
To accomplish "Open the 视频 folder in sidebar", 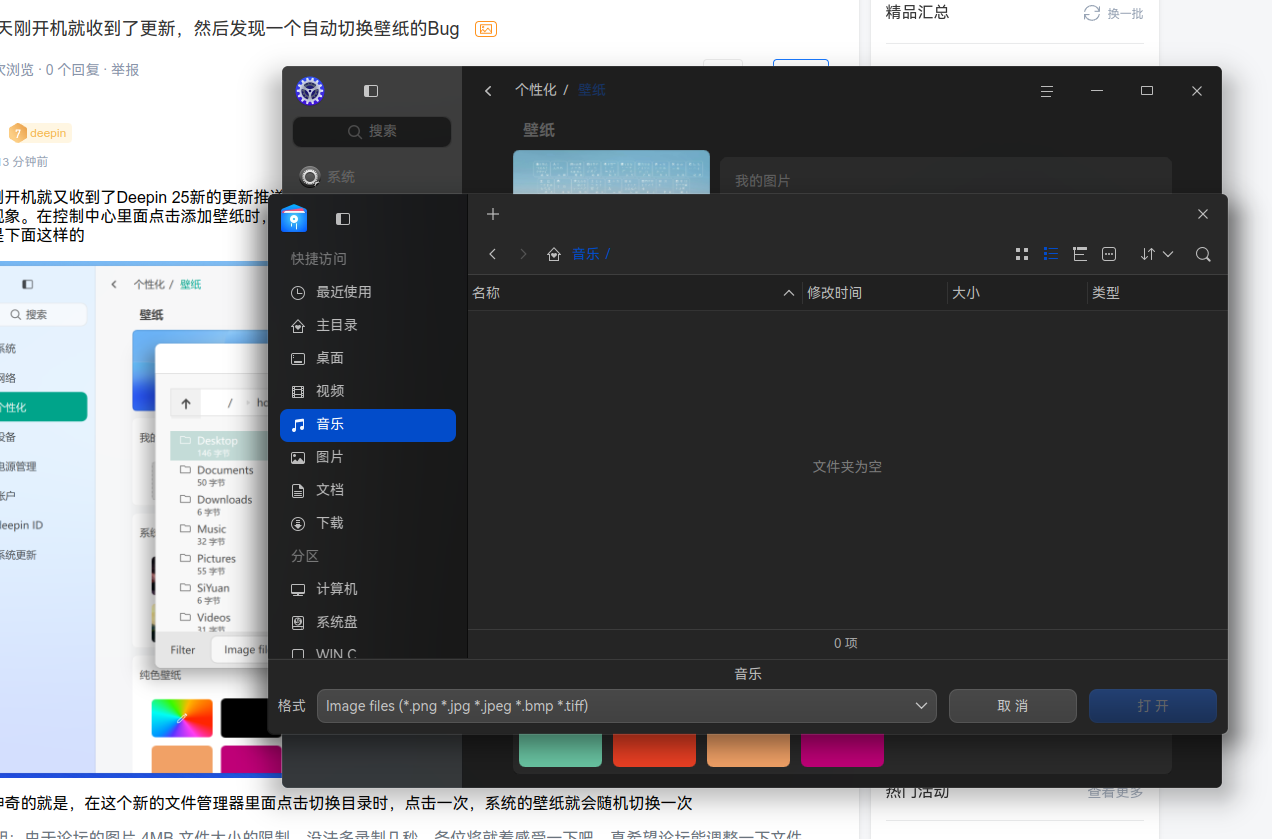I will coord(368,391).
